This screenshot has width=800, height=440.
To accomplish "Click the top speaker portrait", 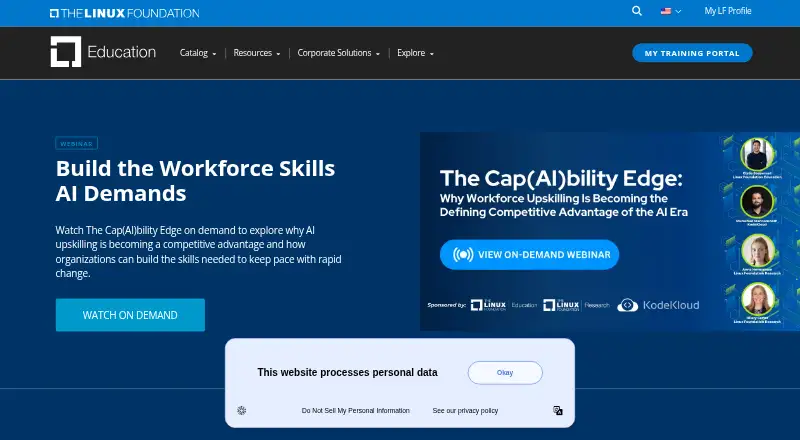I will (x=757, y=154).
